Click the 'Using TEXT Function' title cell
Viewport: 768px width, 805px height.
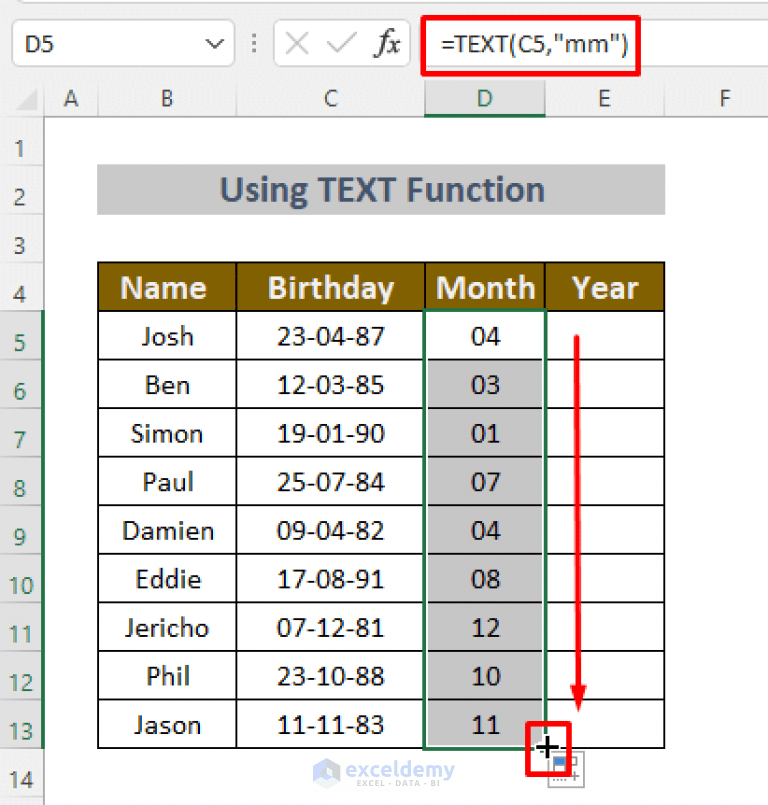pos(381,189)
